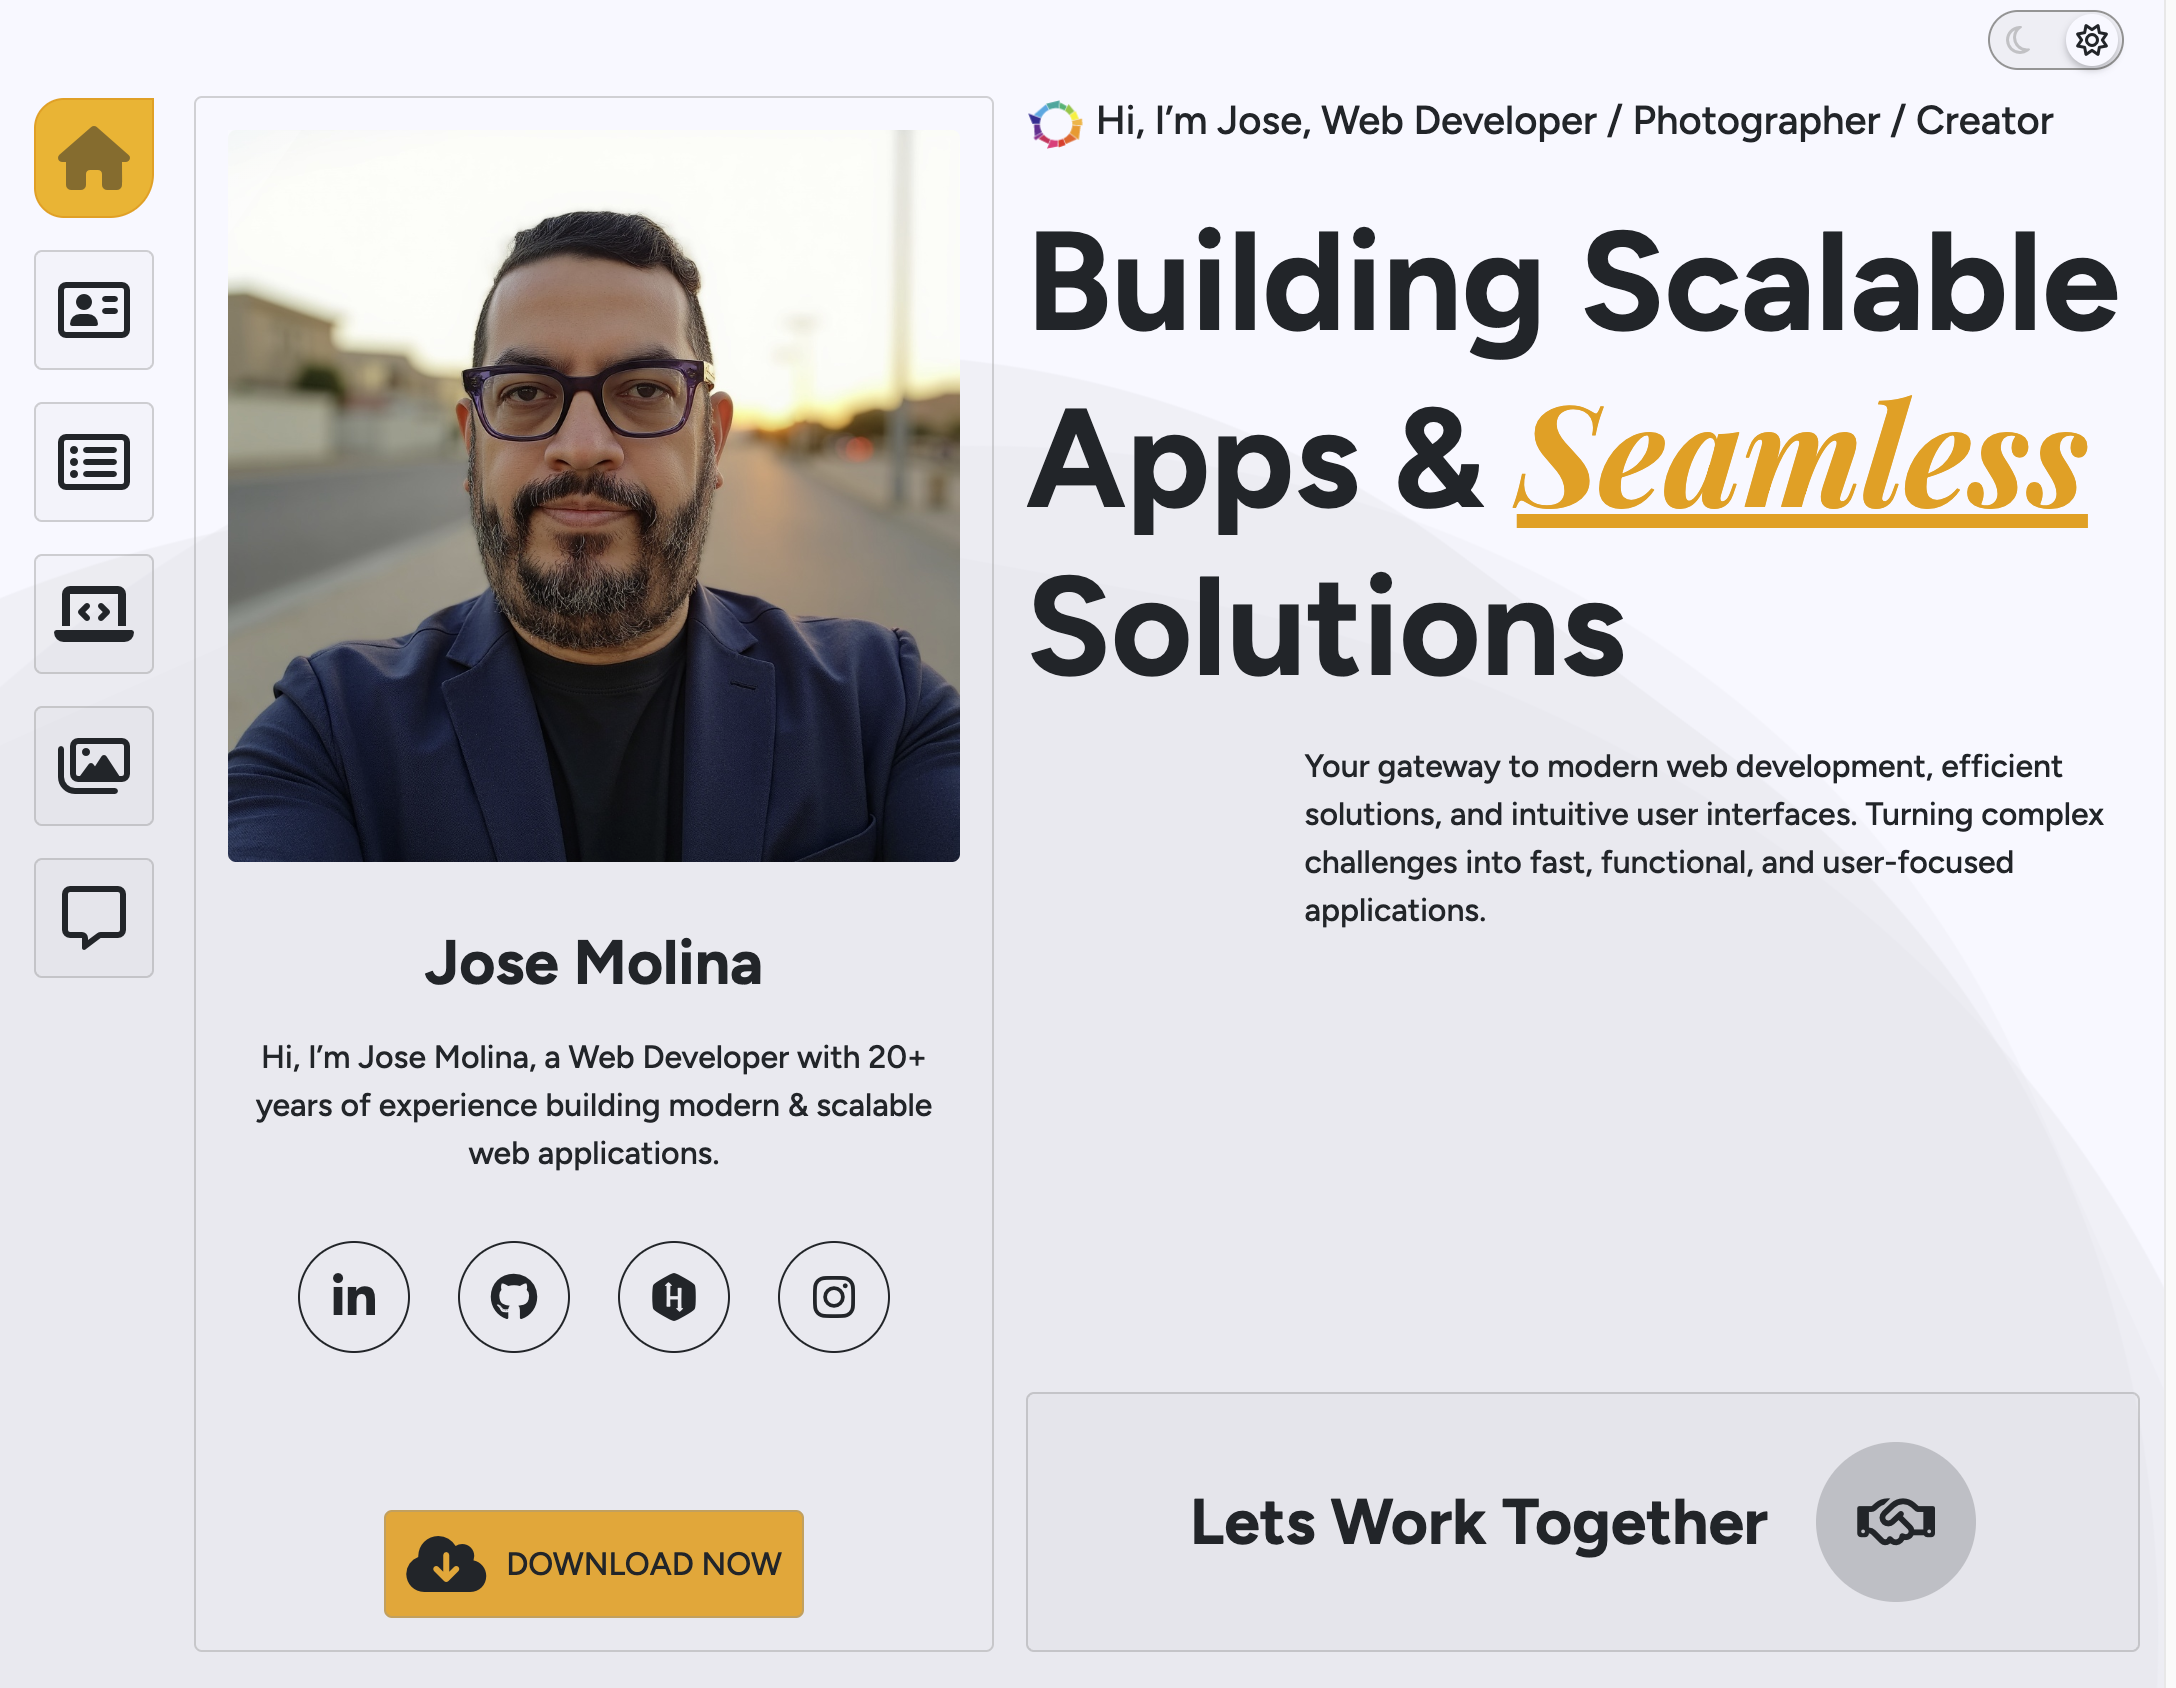Open the contact chat bubble section
This screenshot has height=1688, width=2176.
click(x=94, y=918)
